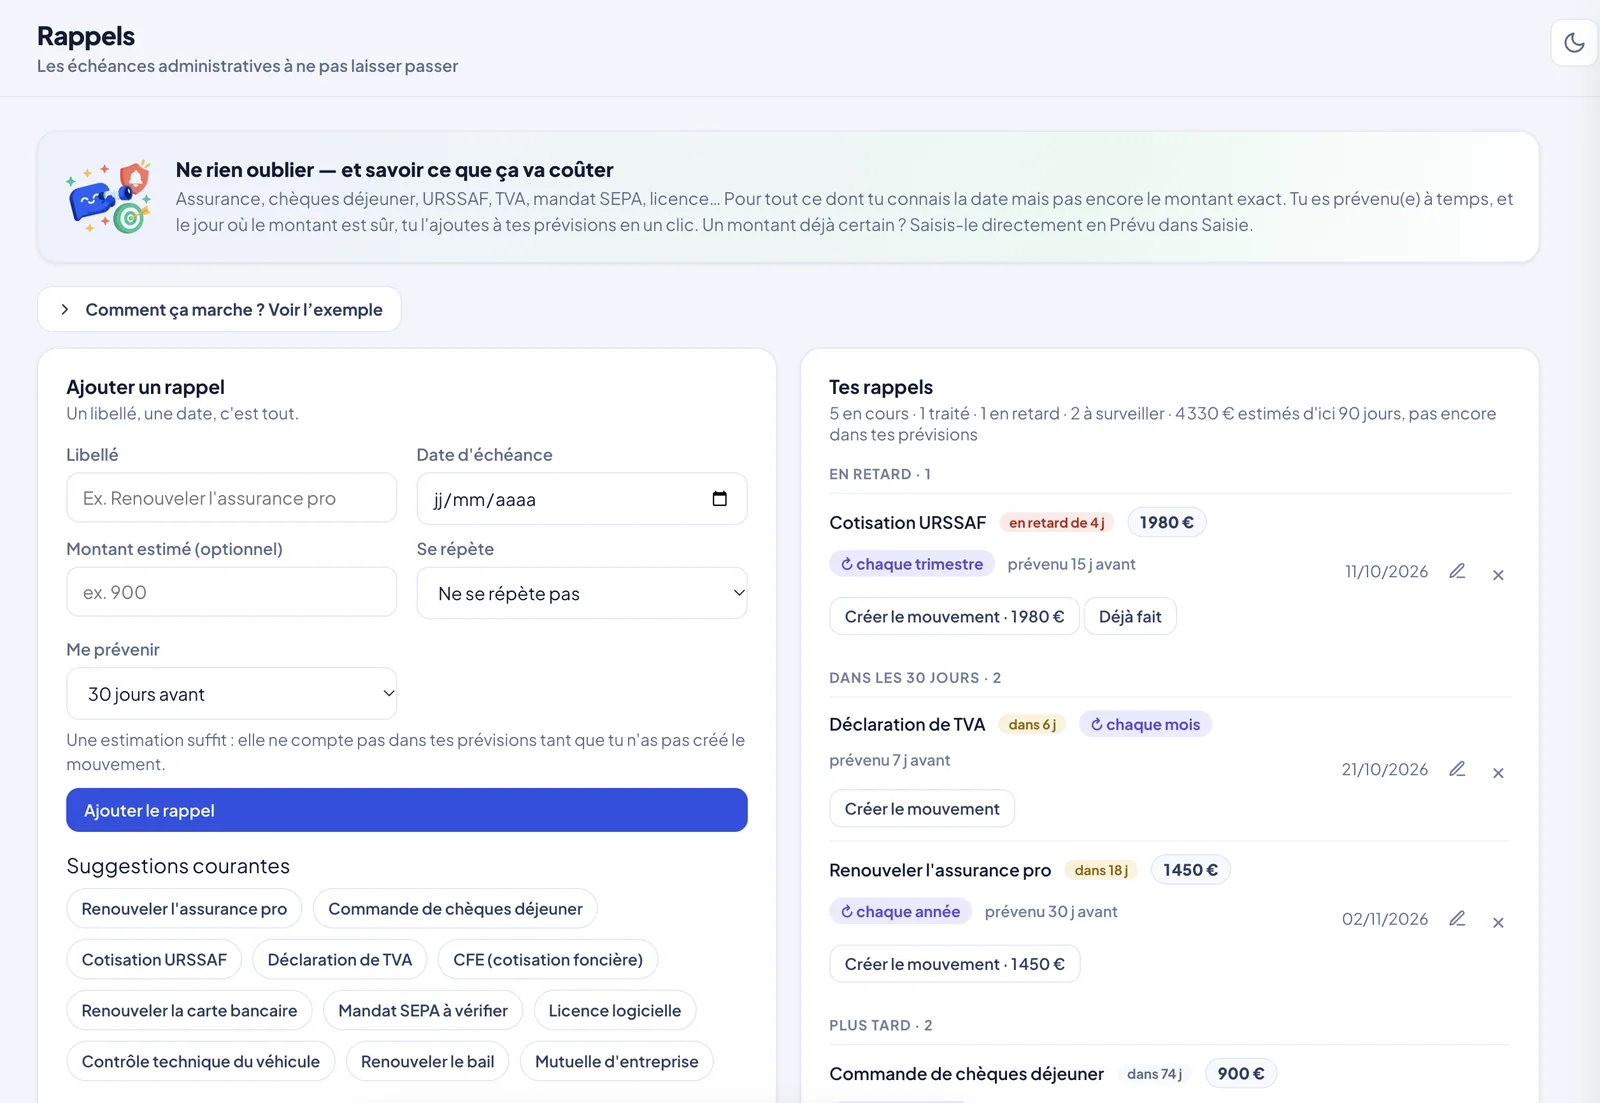Expand 'Comment ça marche ? Voir l'exemple'

coord(219,309)
